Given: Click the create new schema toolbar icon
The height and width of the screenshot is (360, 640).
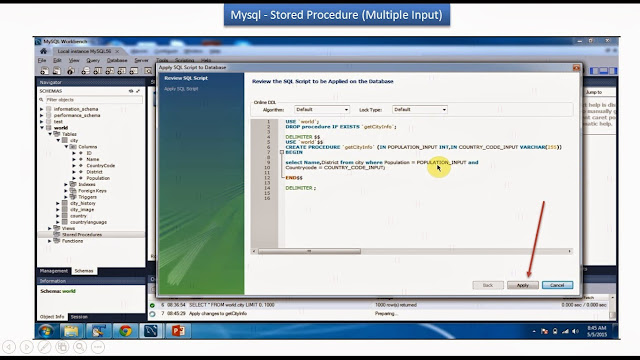Looking at the screenshot, I should tap(85, 71).
